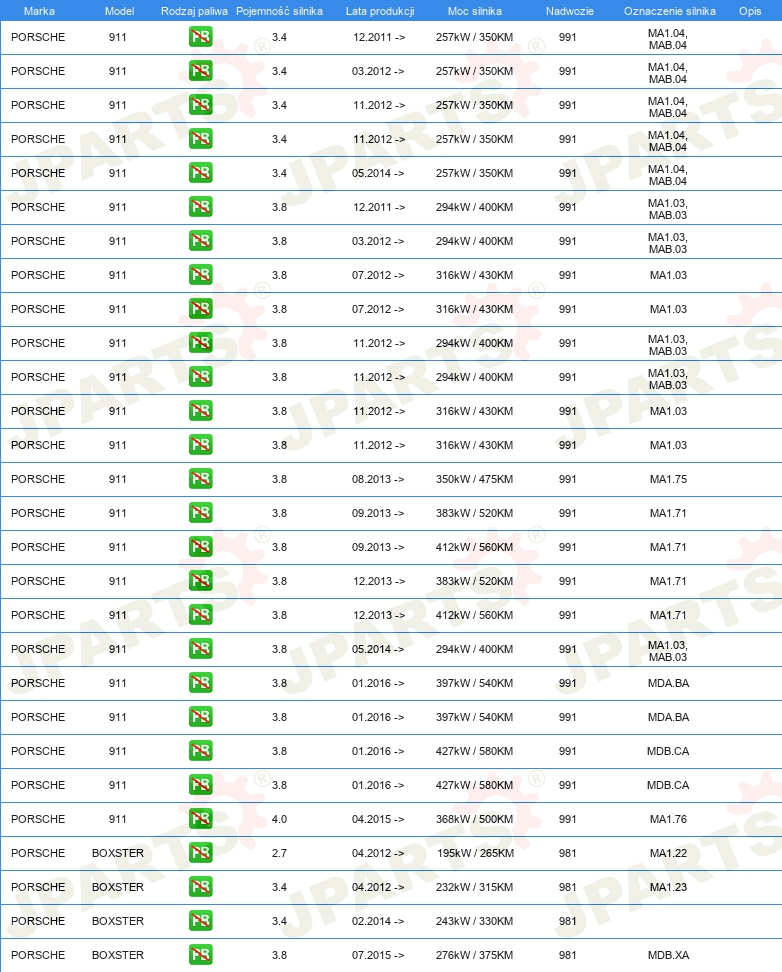The image size is (782, 972).
Task: Click the fuel icon in the Boxster 02.2014 row
Action: [200, 921]
